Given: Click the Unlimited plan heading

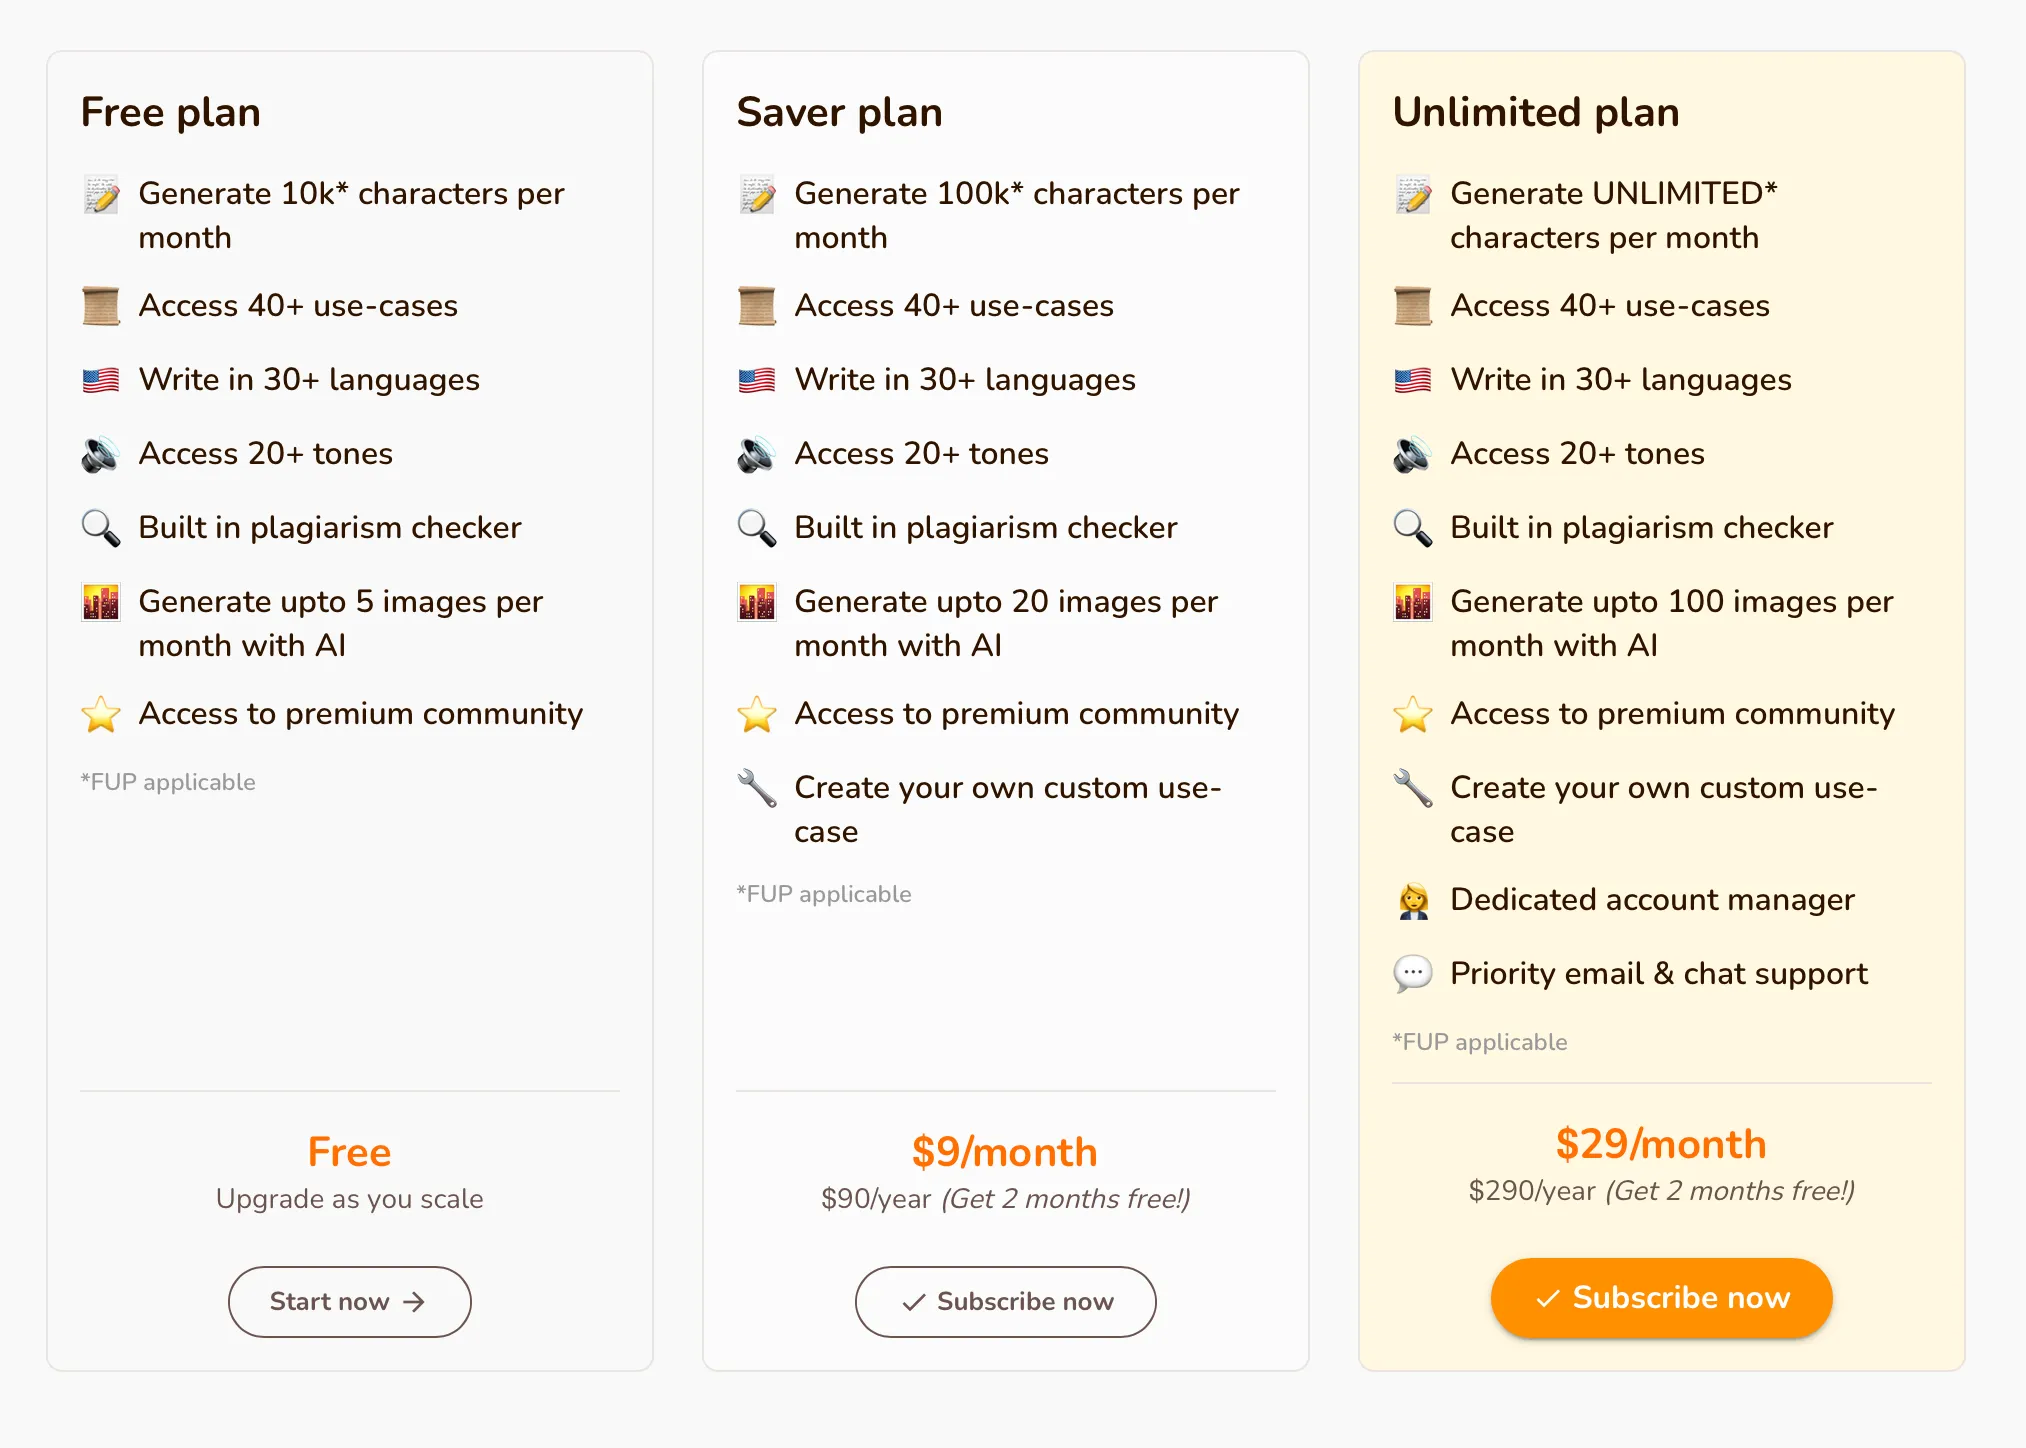Looking at the screenshot, I should tap(1535, 112).
